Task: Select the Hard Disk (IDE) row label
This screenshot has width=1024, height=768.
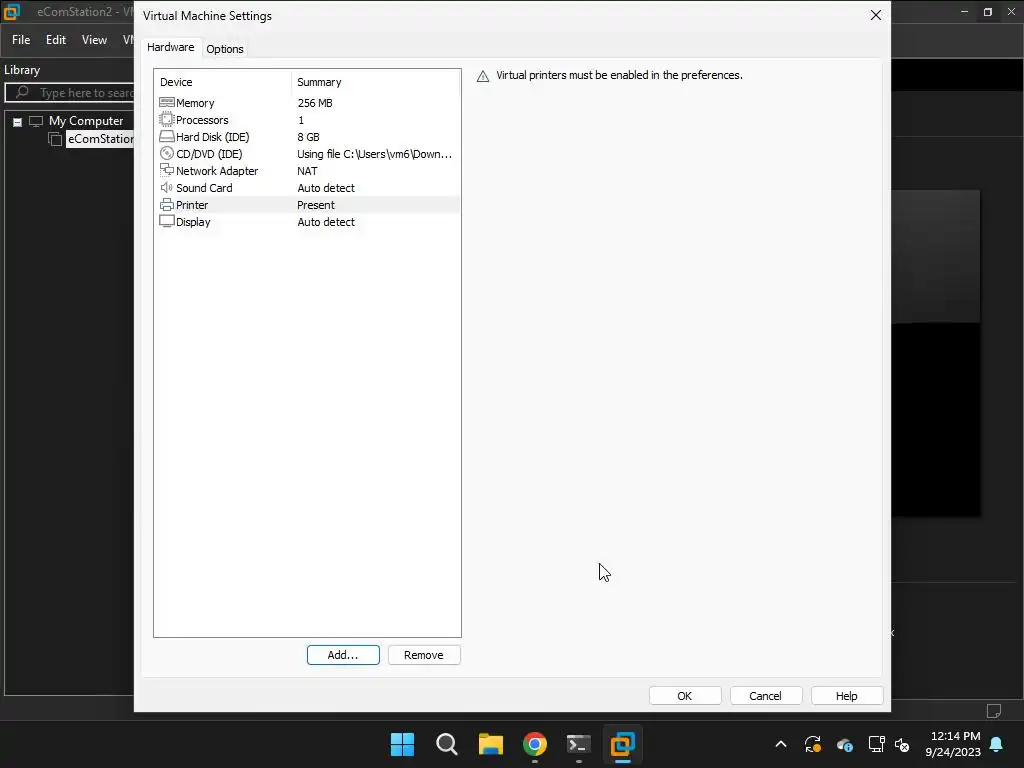Action: click(212, 137)
